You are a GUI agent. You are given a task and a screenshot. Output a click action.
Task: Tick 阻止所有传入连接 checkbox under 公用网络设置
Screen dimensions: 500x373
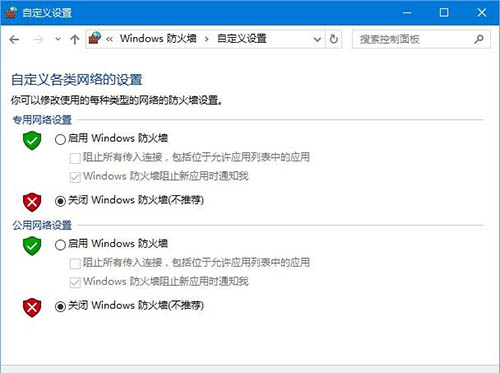(x=75, y=263)
